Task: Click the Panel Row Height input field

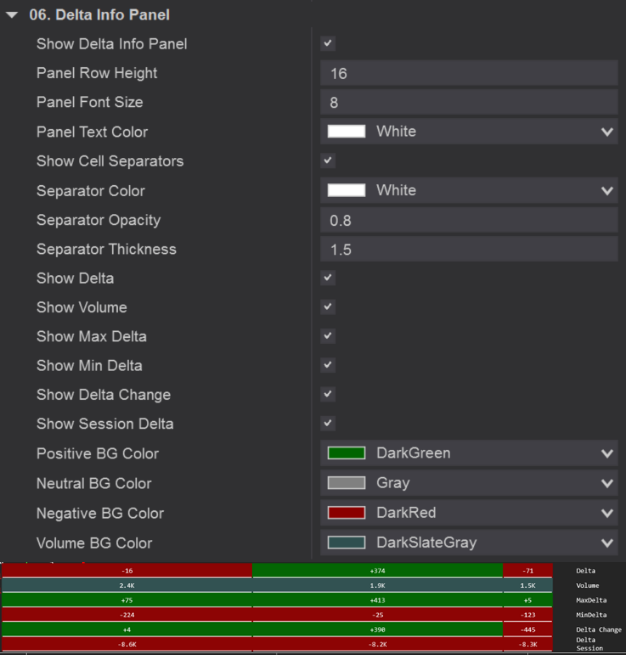Action: (468, 74)
